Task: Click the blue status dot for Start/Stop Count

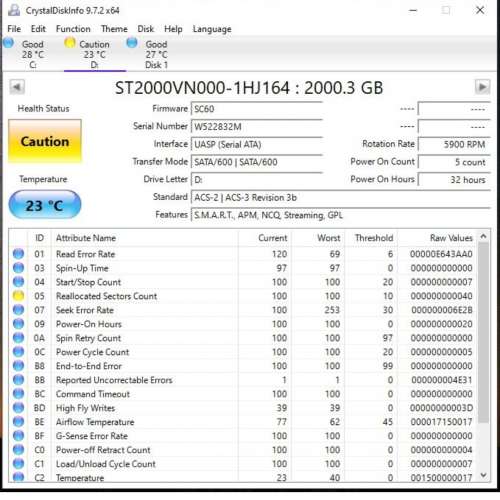Action: click(18, 282)
